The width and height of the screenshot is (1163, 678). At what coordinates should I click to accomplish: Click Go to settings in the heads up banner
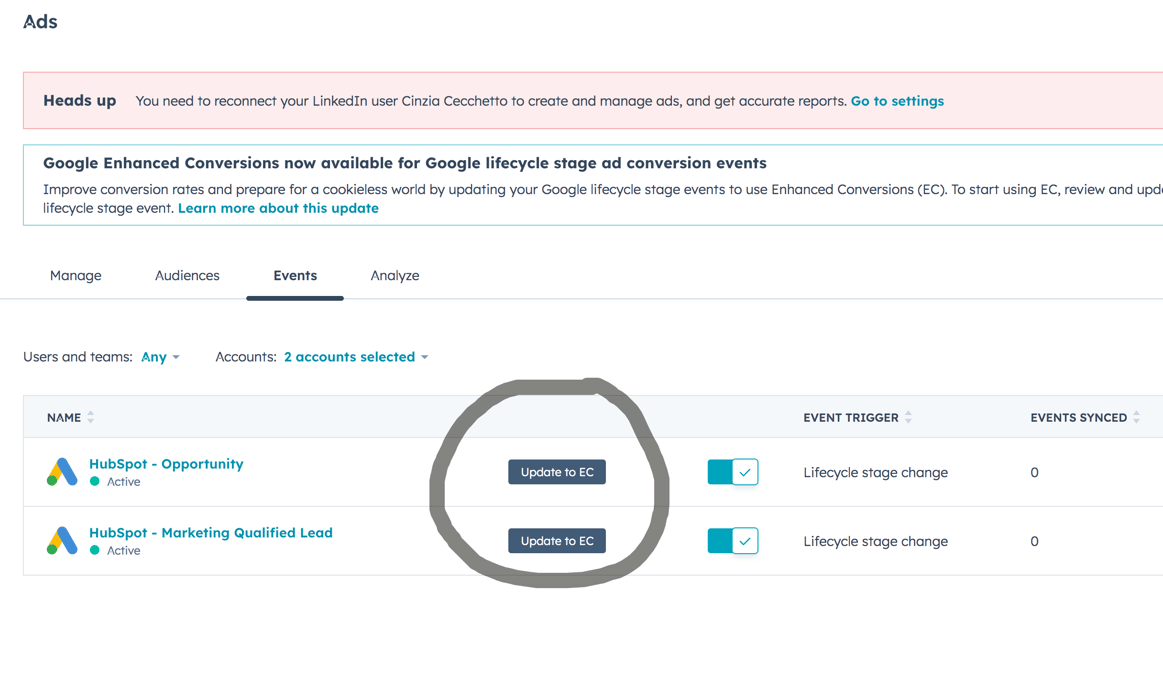[897, 100]
